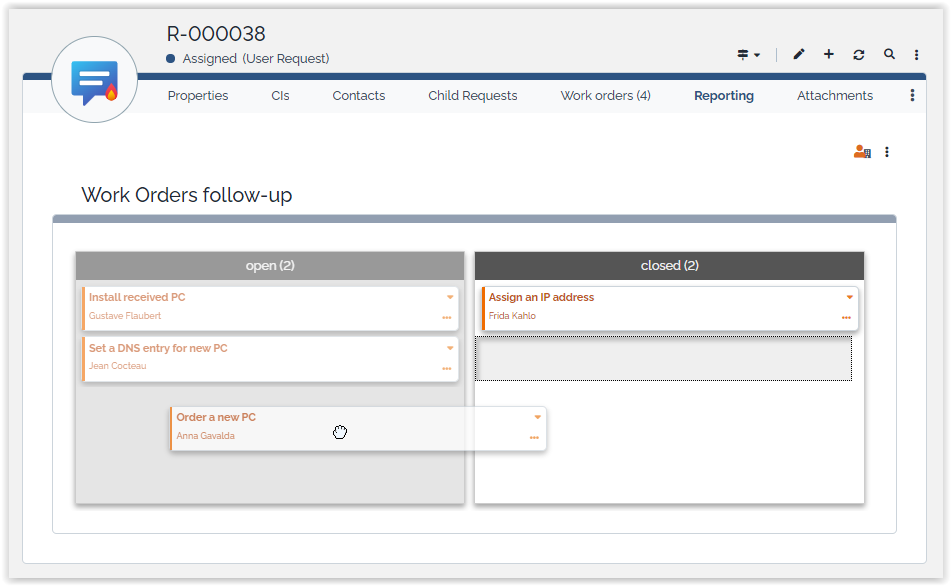
Task: Open the Work orders (4) tab
Action: pos(605,96)
